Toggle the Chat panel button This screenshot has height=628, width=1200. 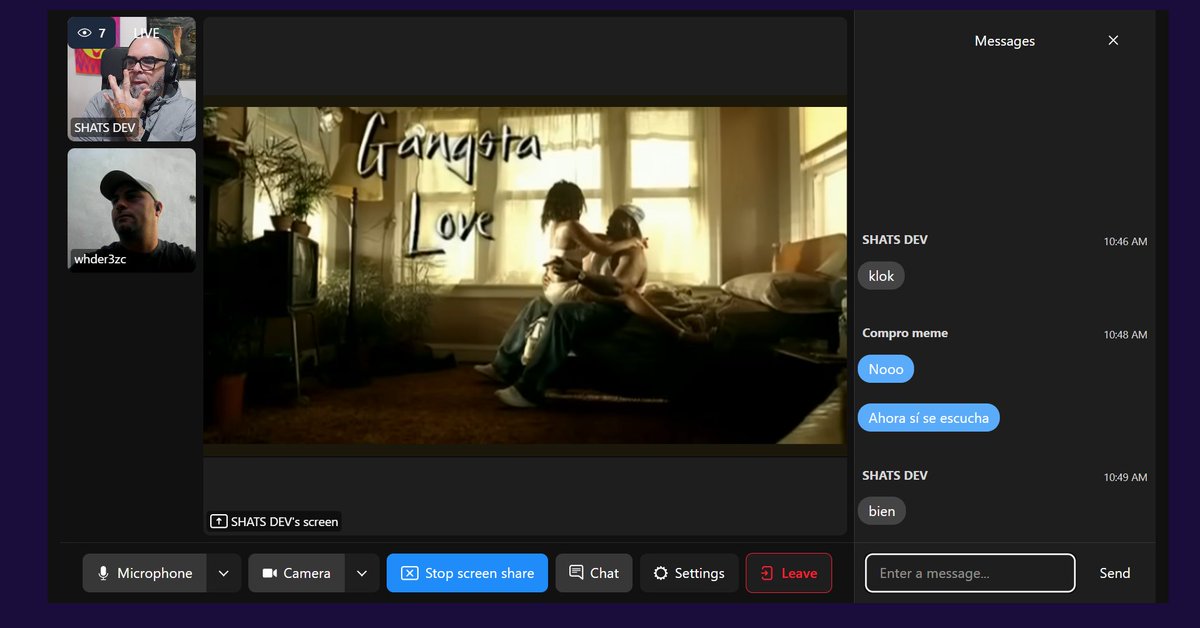click(594, 573)
